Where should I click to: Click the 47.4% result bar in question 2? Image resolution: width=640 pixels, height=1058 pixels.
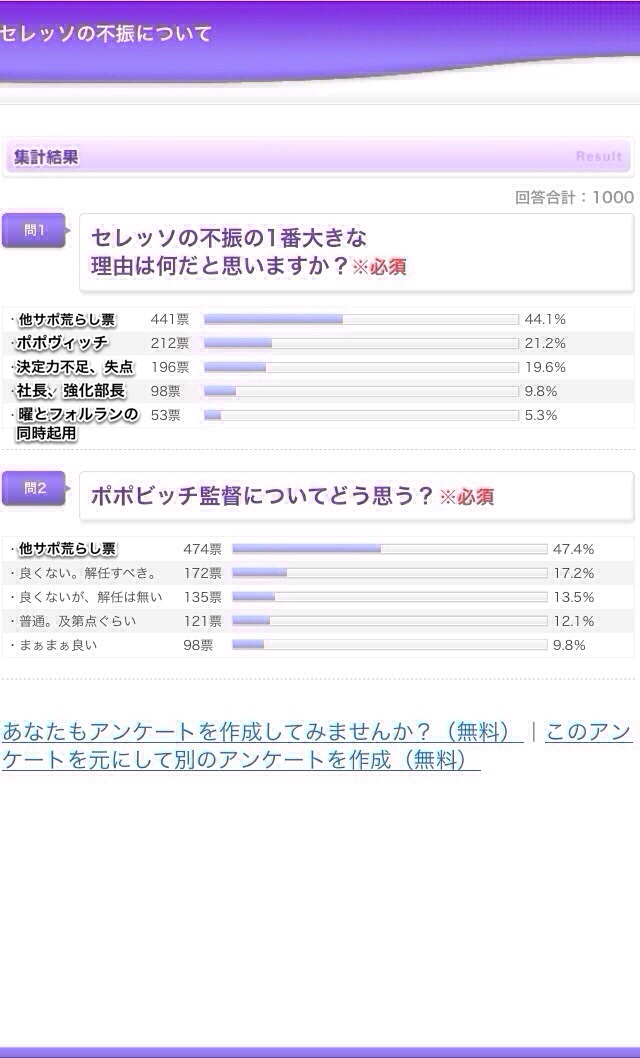click(x=389, y=549)
